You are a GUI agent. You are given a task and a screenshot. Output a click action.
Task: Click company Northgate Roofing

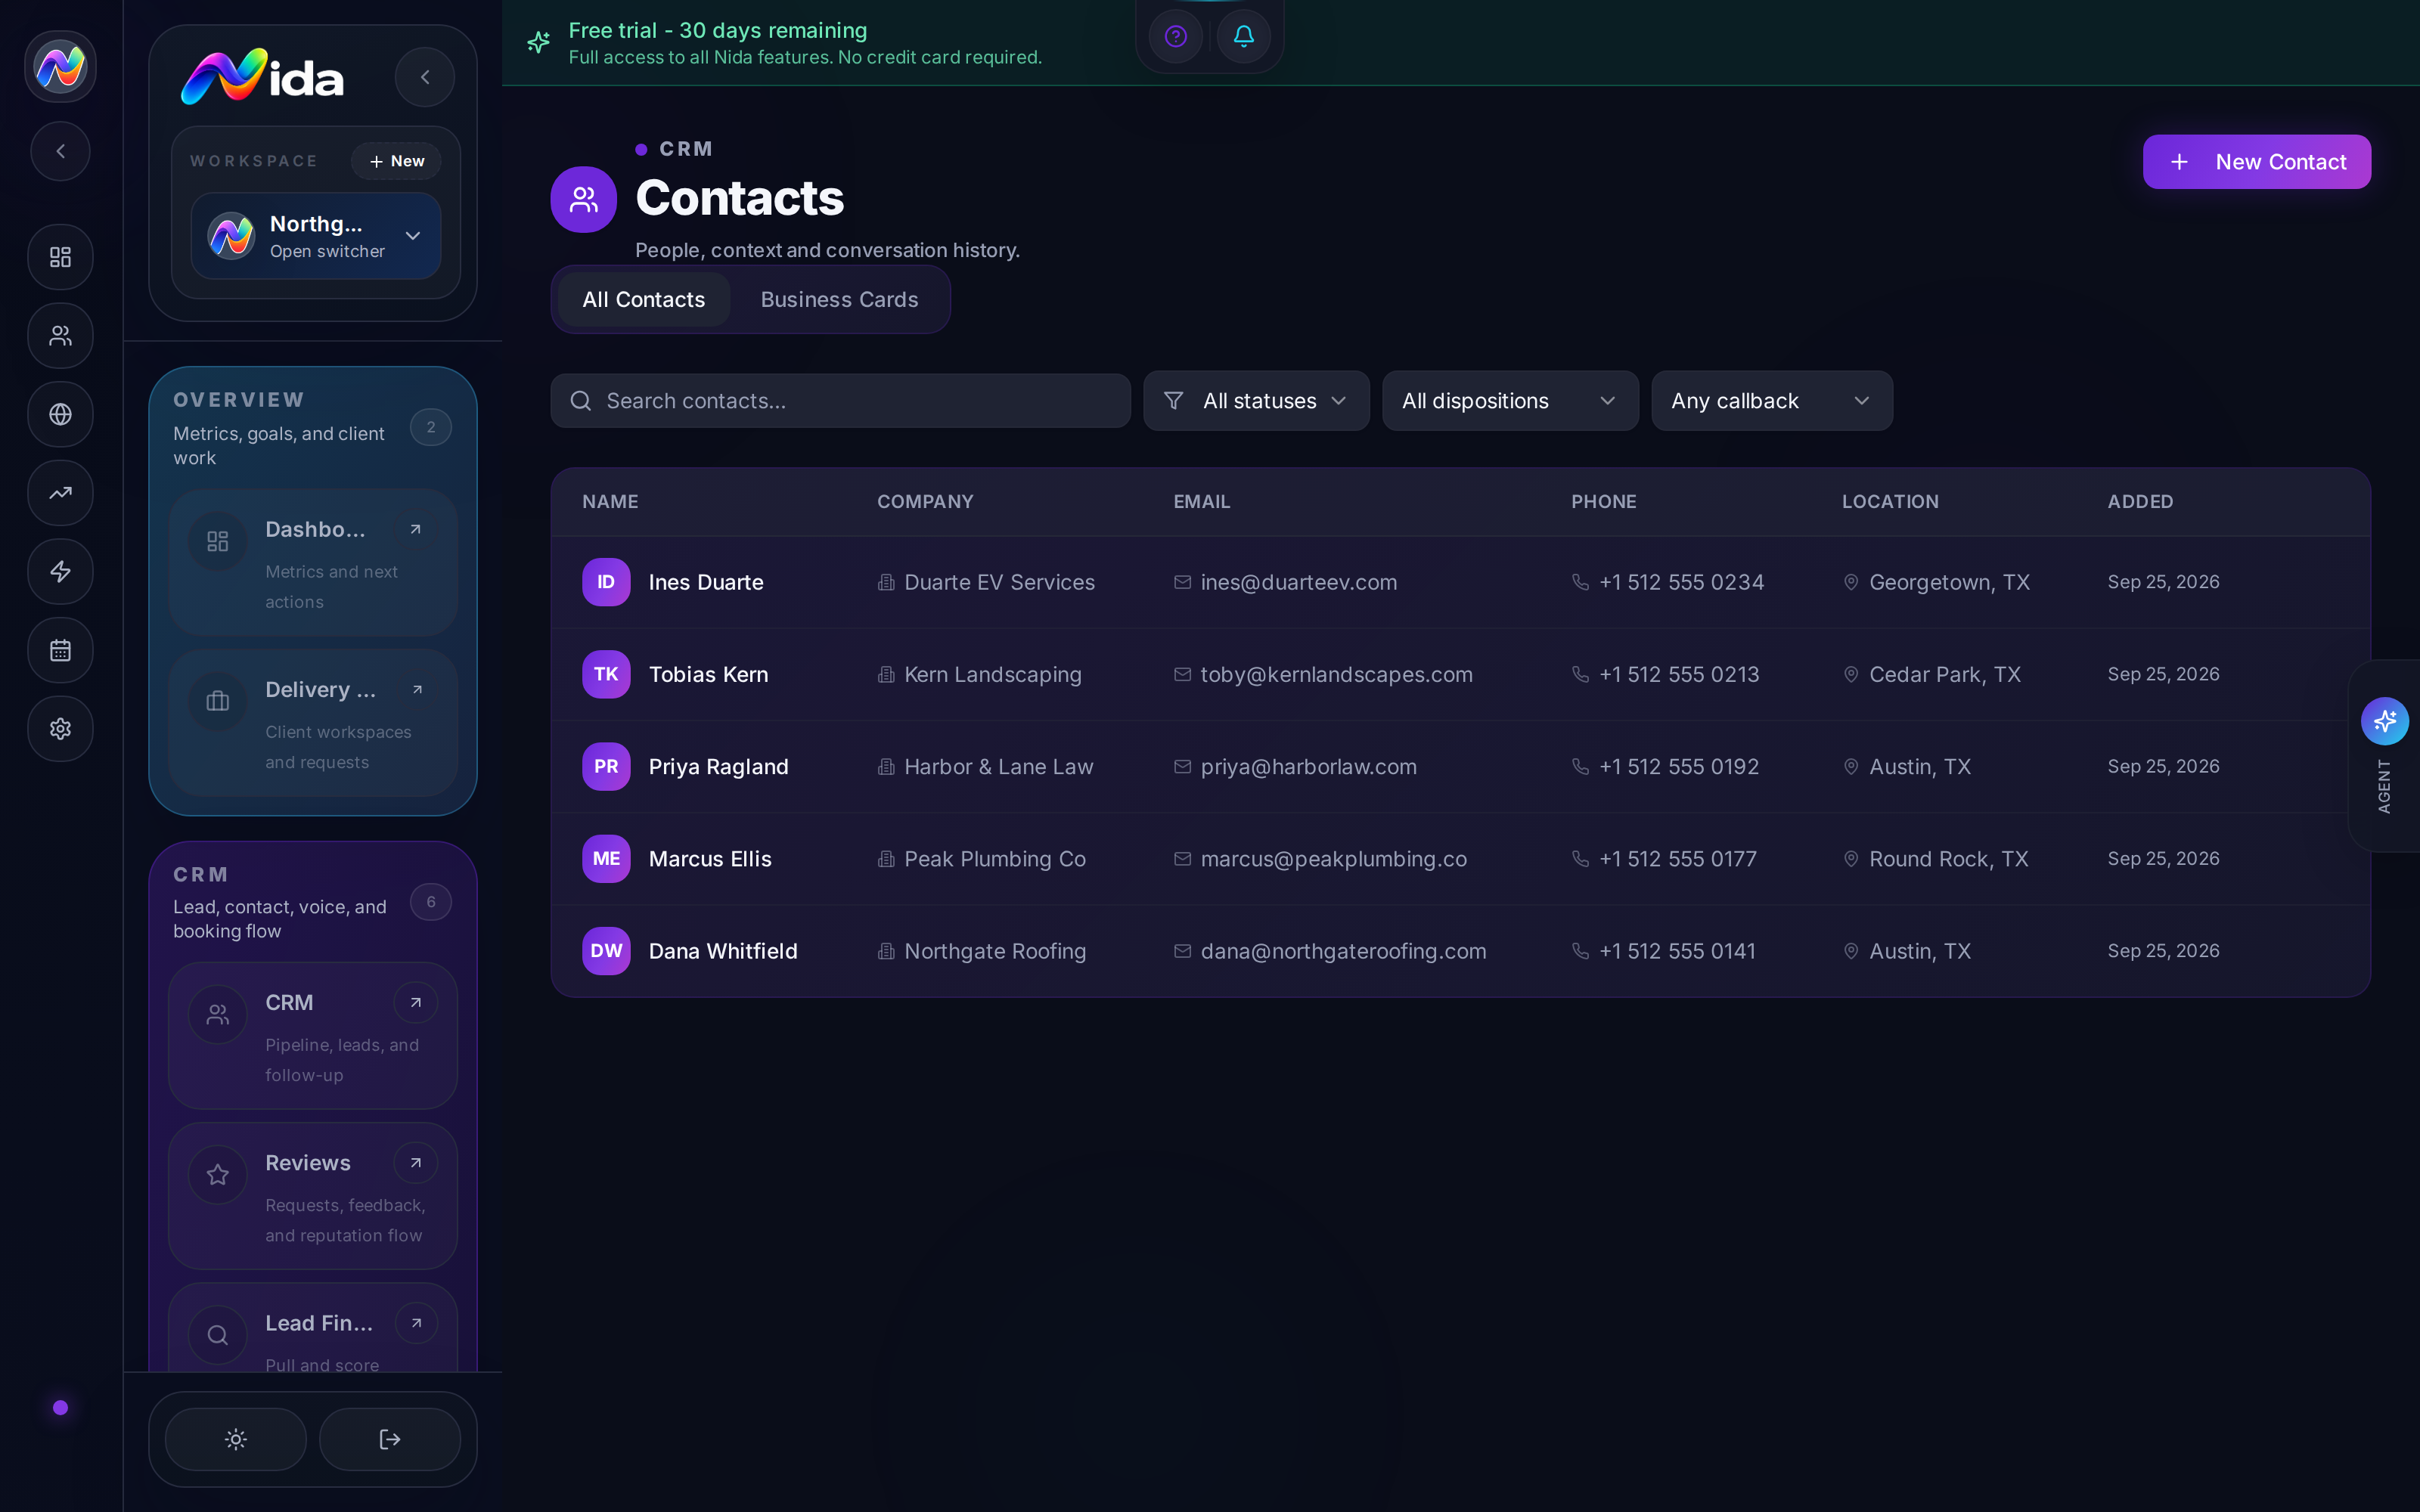[x=994, y=951]
